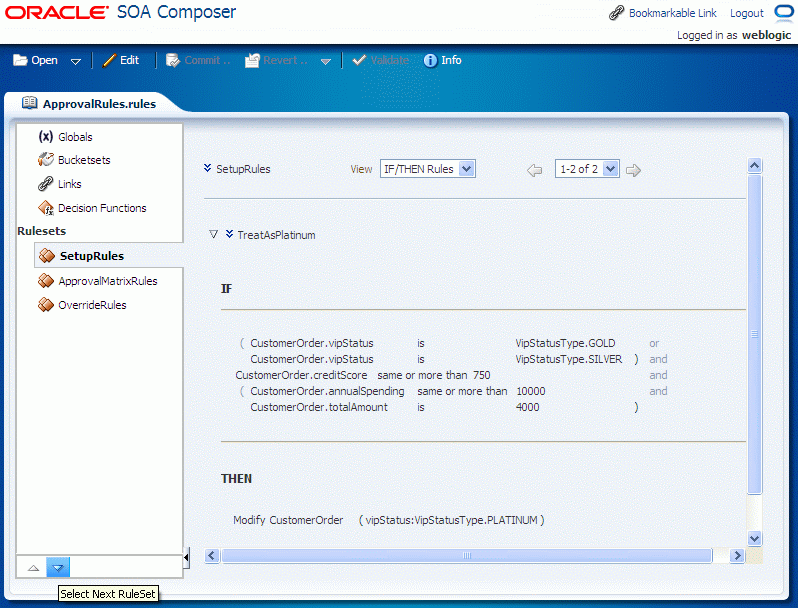
Task: Go to next rules page arrow
Action: (633, 170)
